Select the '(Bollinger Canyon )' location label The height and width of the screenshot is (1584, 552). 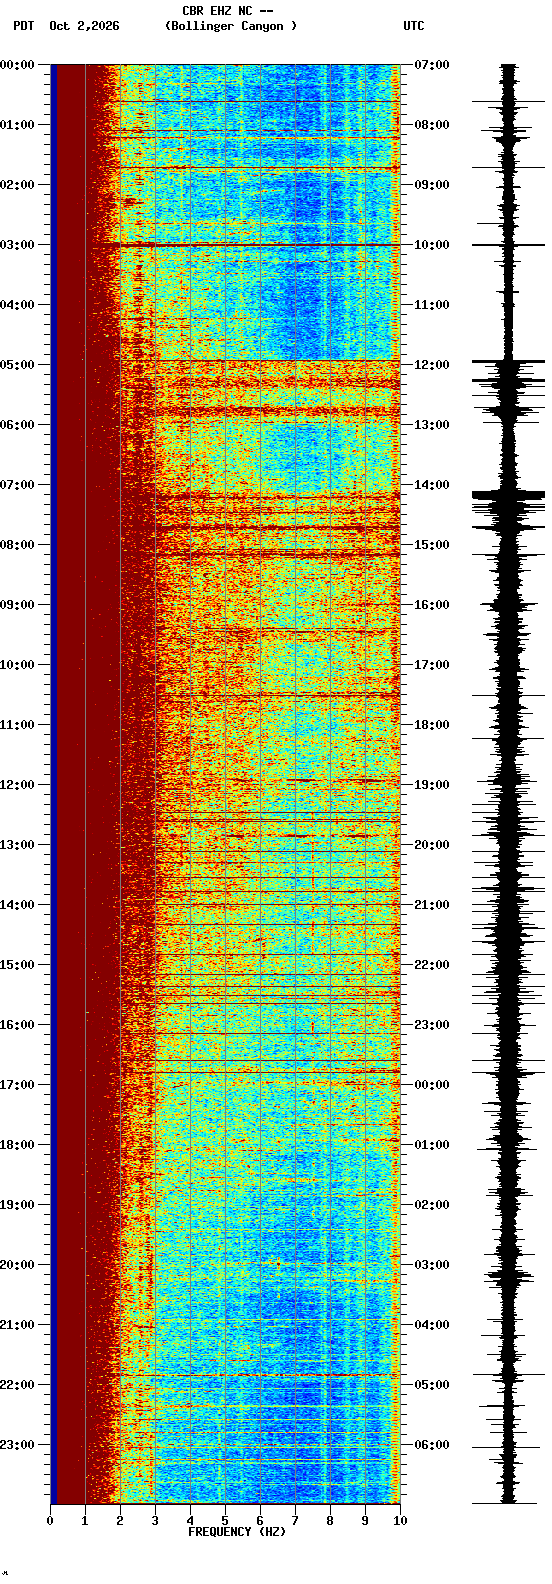click(x=231, y=26)
